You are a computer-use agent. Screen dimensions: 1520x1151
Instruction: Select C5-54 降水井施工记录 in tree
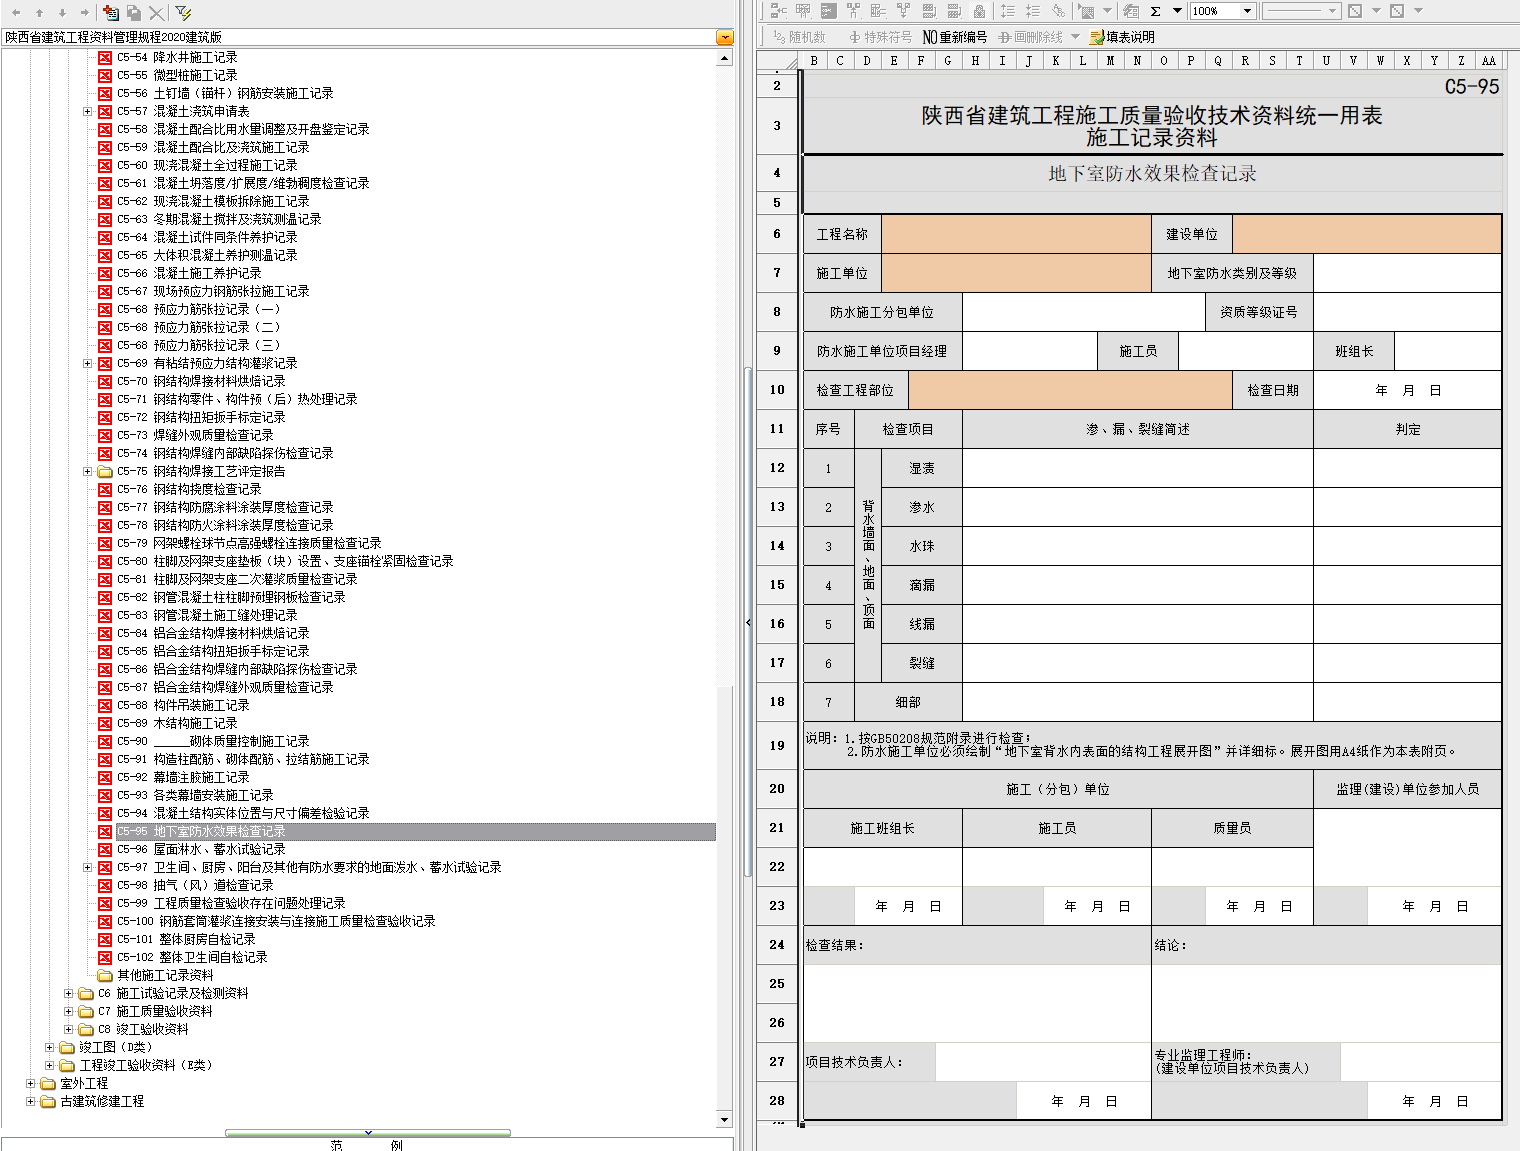(177, 57)
